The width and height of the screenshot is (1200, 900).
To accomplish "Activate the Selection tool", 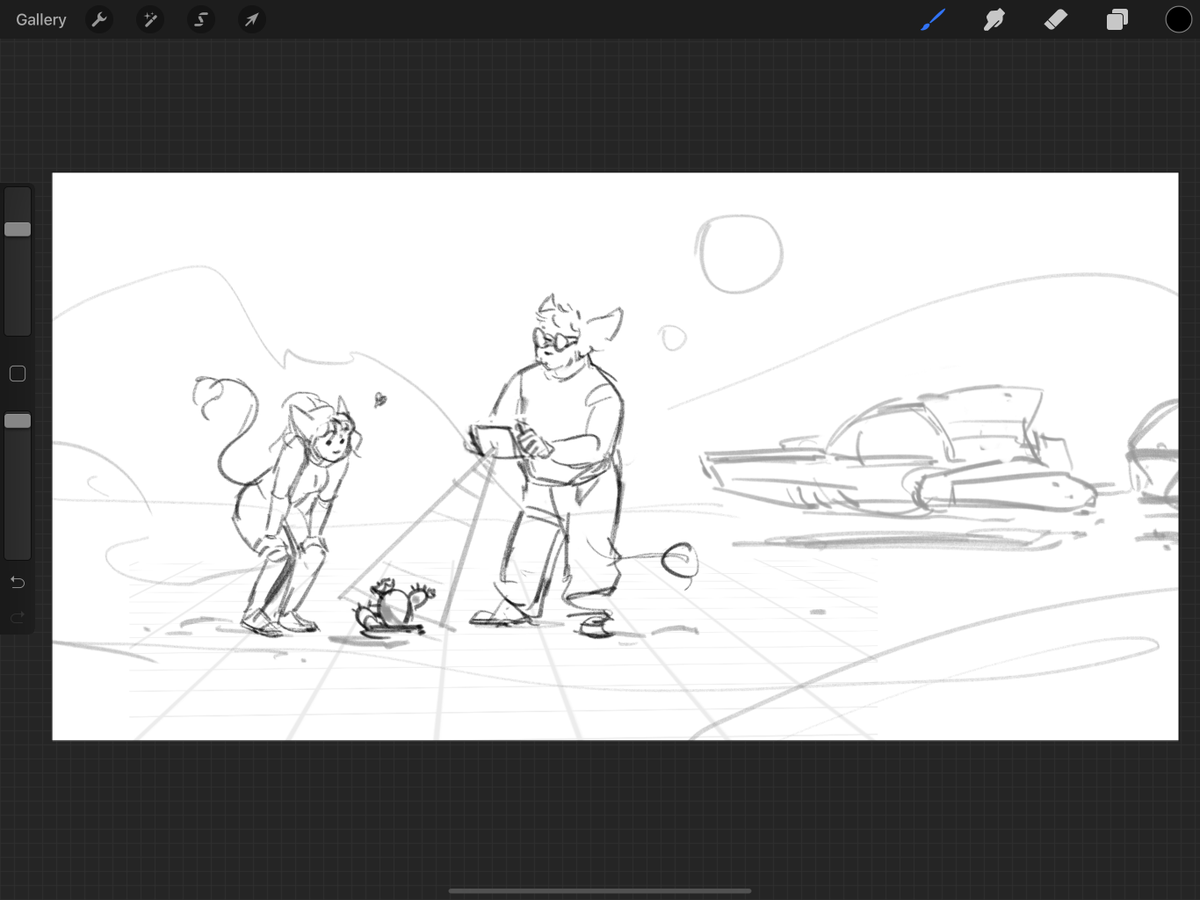I will coord(201,20).
